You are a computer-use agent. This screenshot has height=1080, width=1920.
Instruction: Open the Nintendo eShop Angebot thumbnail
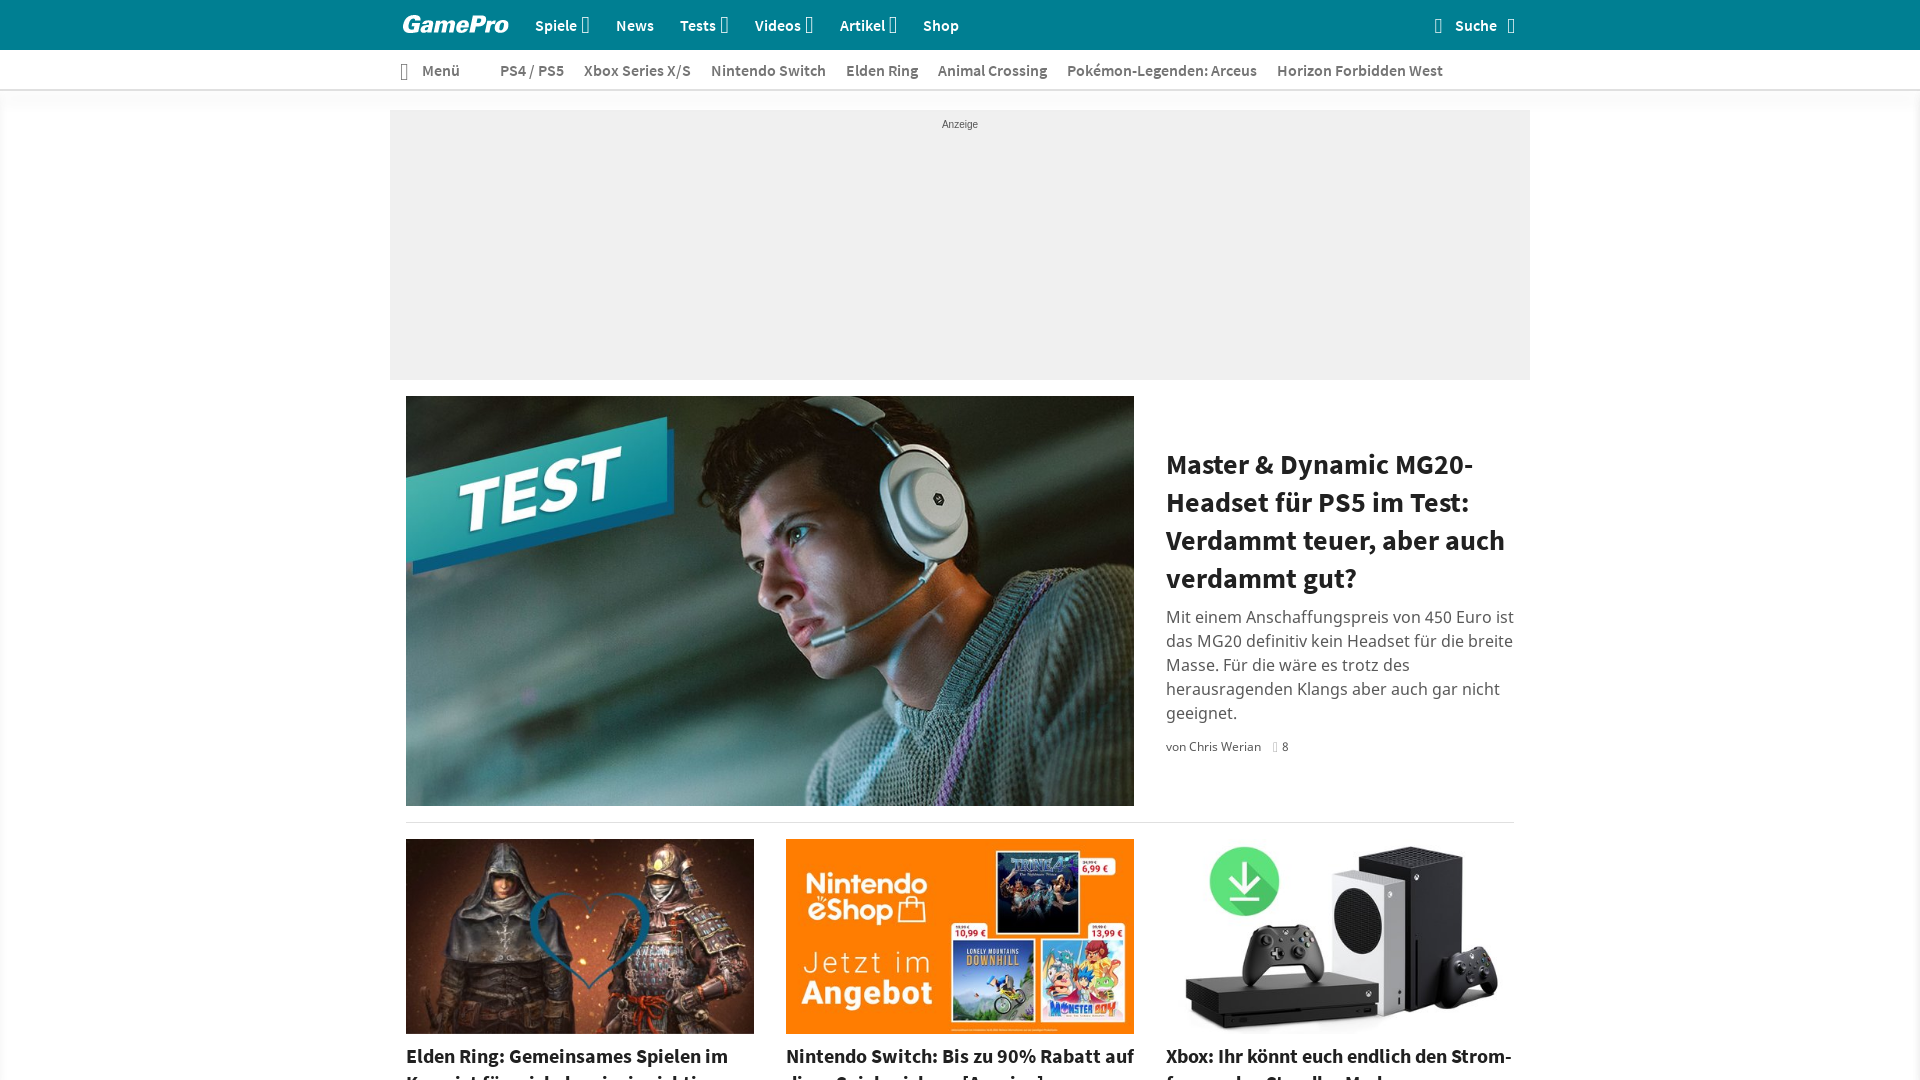point(960,936)
